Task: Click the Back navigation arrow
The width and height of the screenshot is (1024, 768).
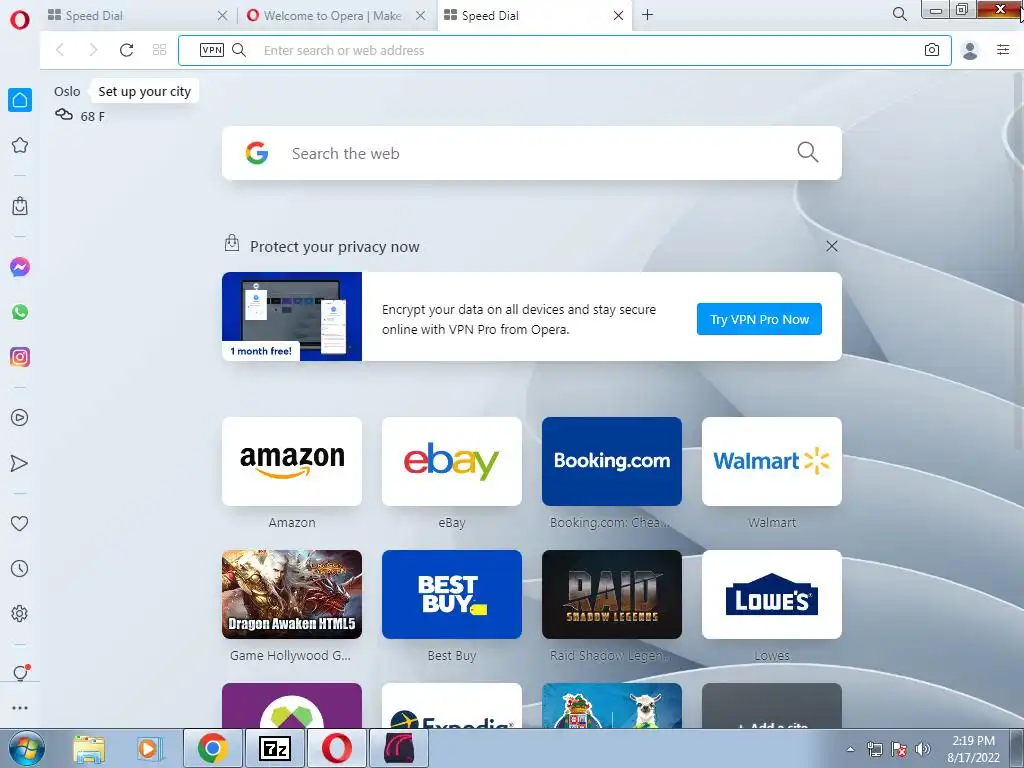Action: point(60,50)
